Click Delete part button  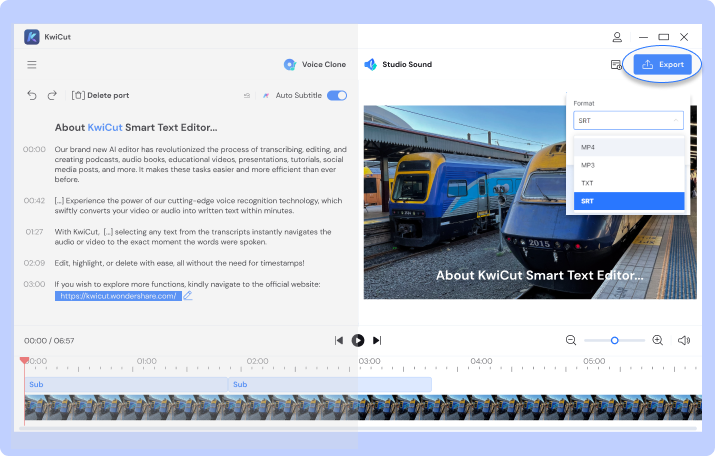click(x=100, y=95)
